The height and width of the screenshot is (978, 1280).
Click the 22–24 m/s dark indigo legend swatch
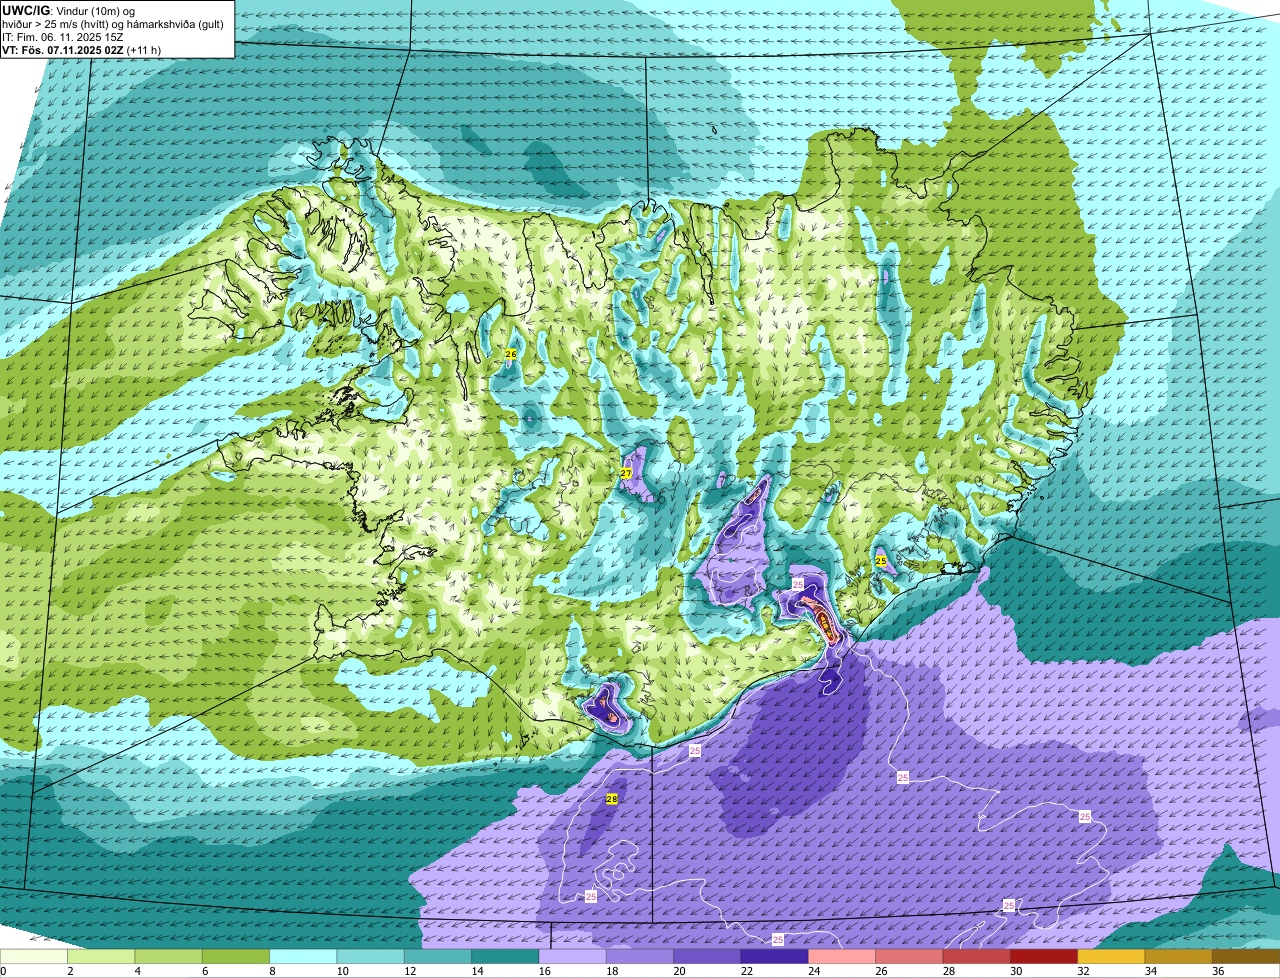[774, 956]
